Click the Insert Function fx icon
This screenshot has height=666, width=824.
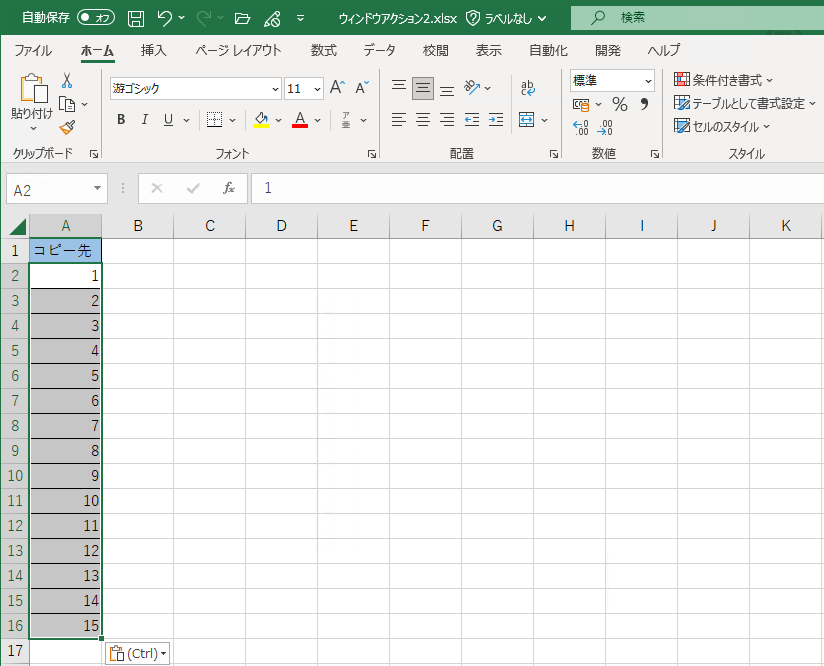click(x=229, y=188)
